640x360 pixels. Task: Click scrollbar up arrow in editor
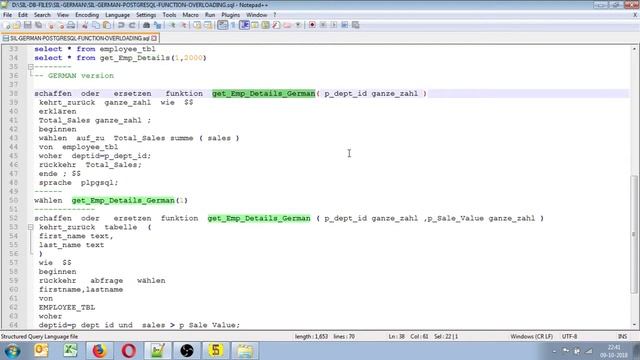tap(634, 49)
